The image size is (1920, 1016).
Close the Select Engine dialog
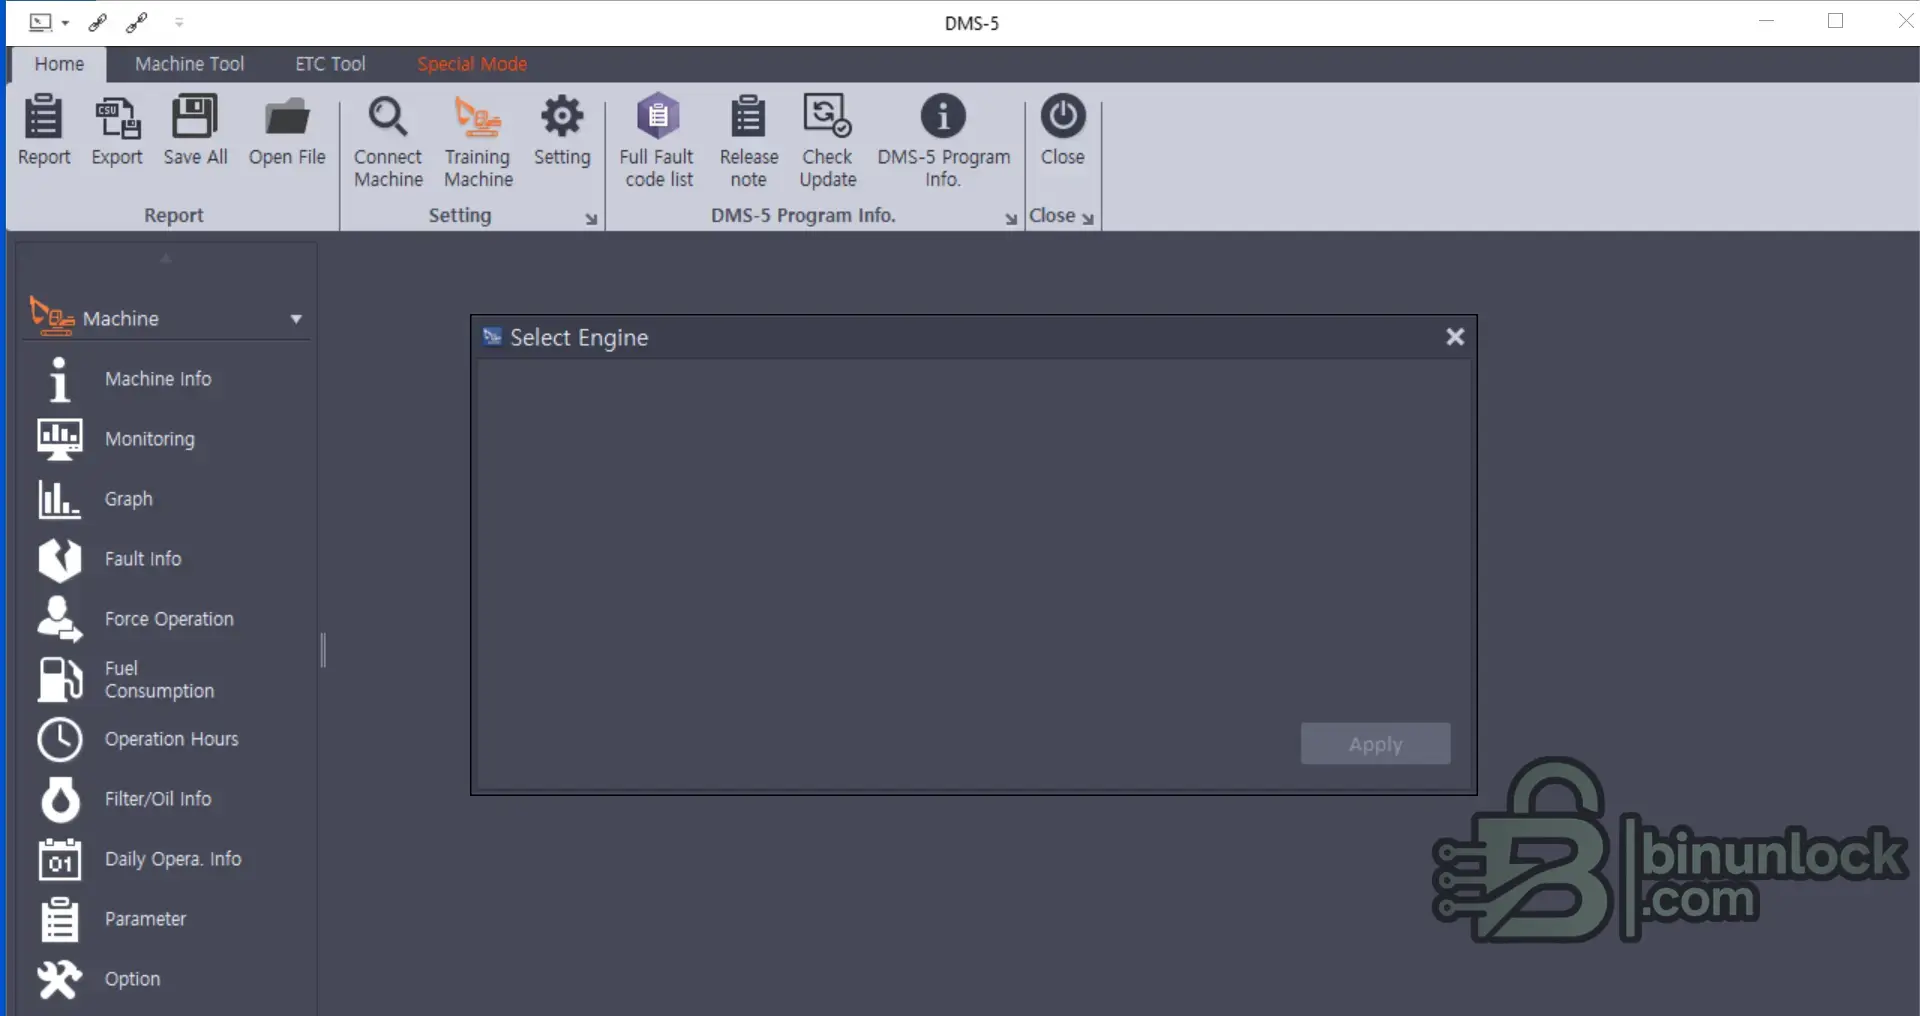(1455, 337)
